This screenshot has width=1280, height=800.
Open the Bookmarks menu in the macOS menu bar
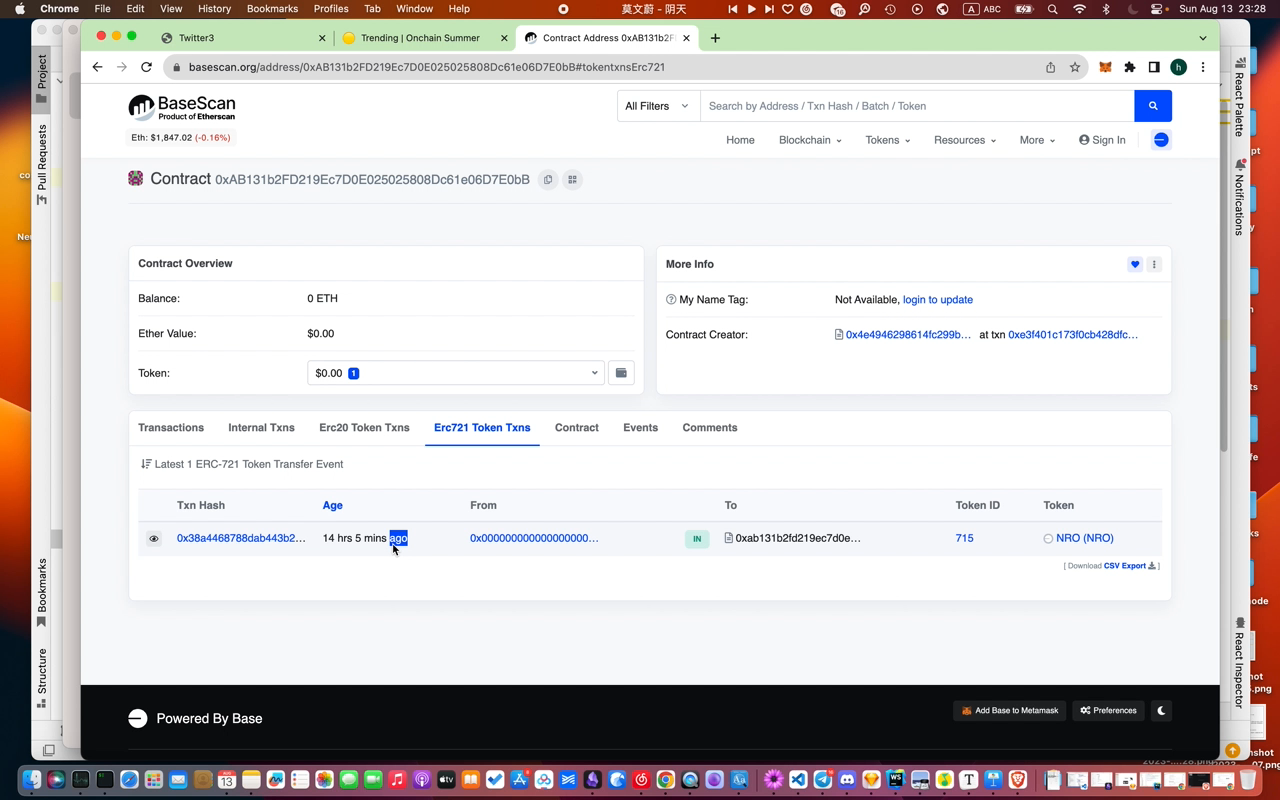272,9
